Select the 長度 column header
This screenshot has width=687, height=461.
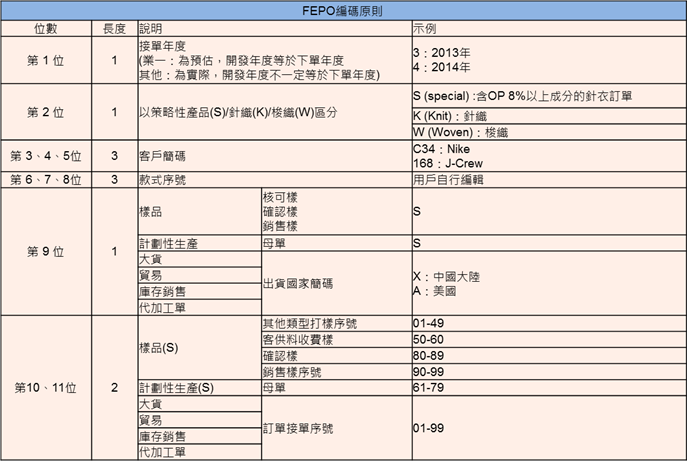click(x=114, y=28)
